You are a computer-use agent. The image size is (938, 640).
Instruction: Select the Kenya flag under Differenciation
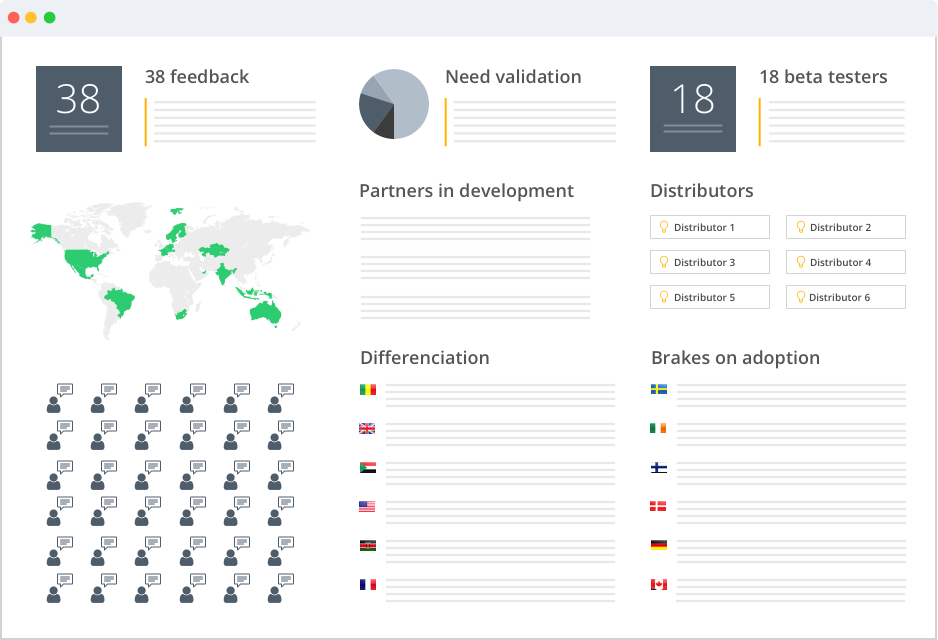367,545
